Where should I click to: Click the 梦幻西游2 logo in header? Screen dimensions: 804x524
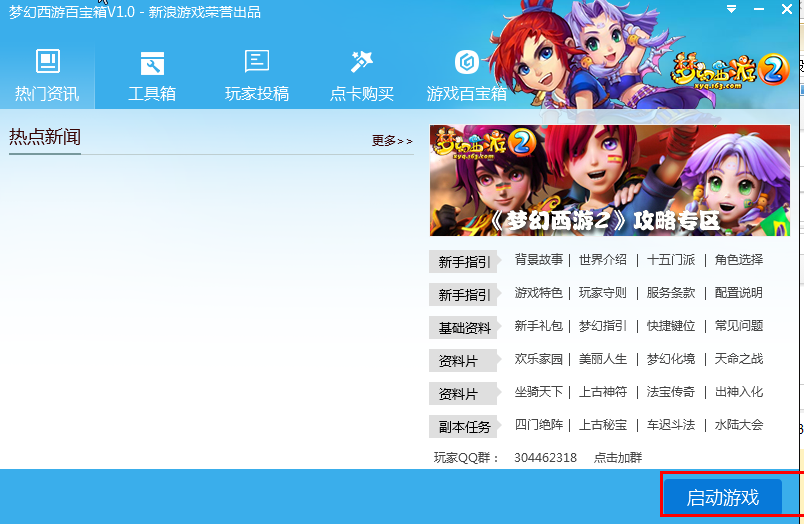[730, 71]
